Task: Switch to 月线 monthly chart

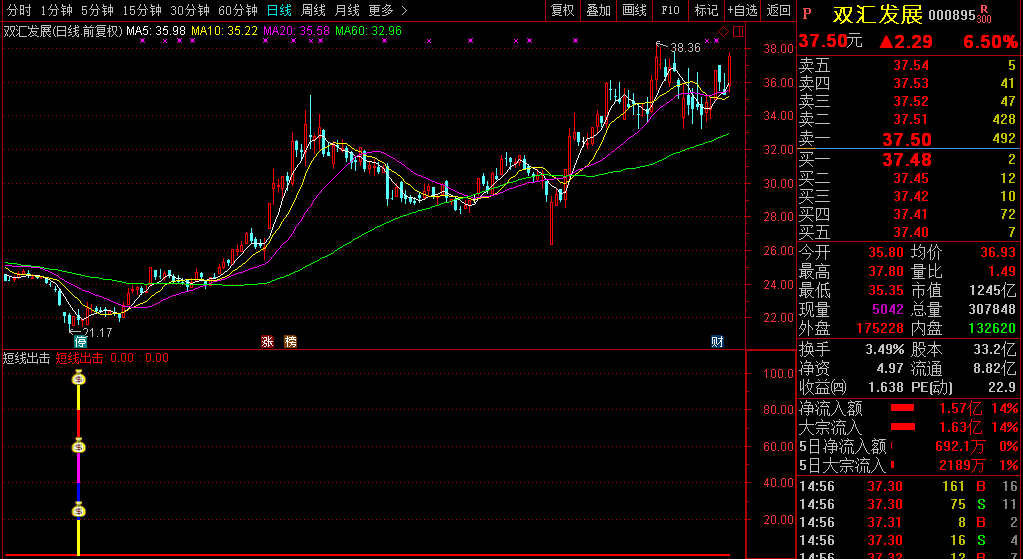Action: coord(347,10)
